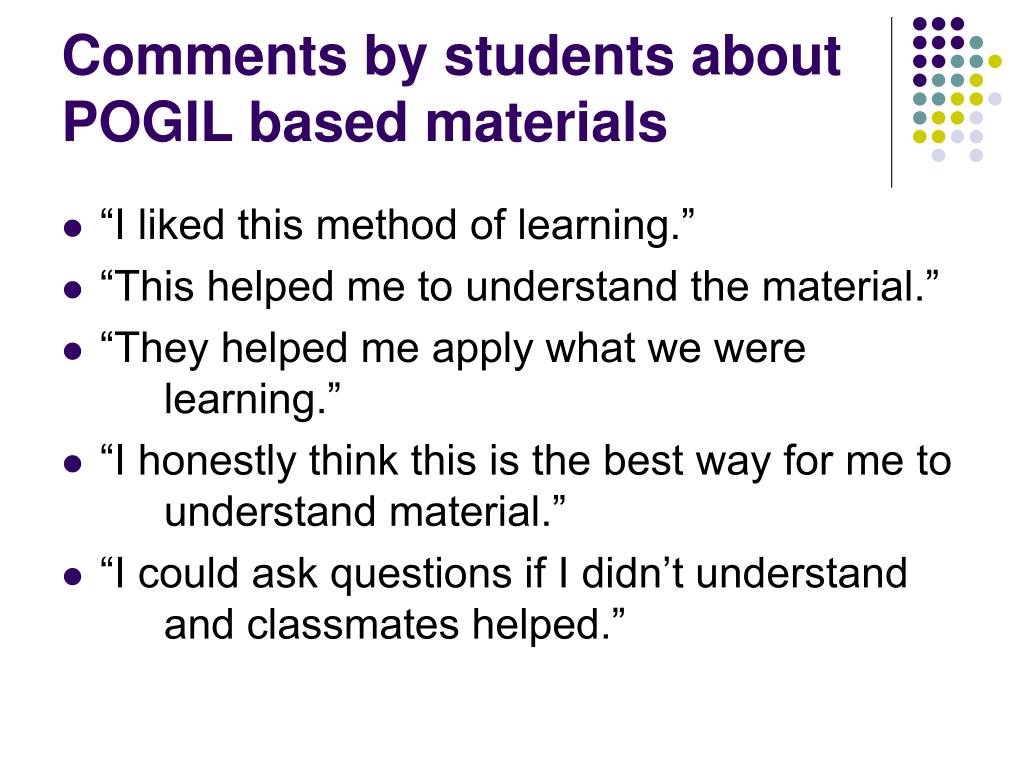The width and height of the screenshot is (1024, 768).
Task: Click the word "POGIL" in the title
Action: pos(148,122)
